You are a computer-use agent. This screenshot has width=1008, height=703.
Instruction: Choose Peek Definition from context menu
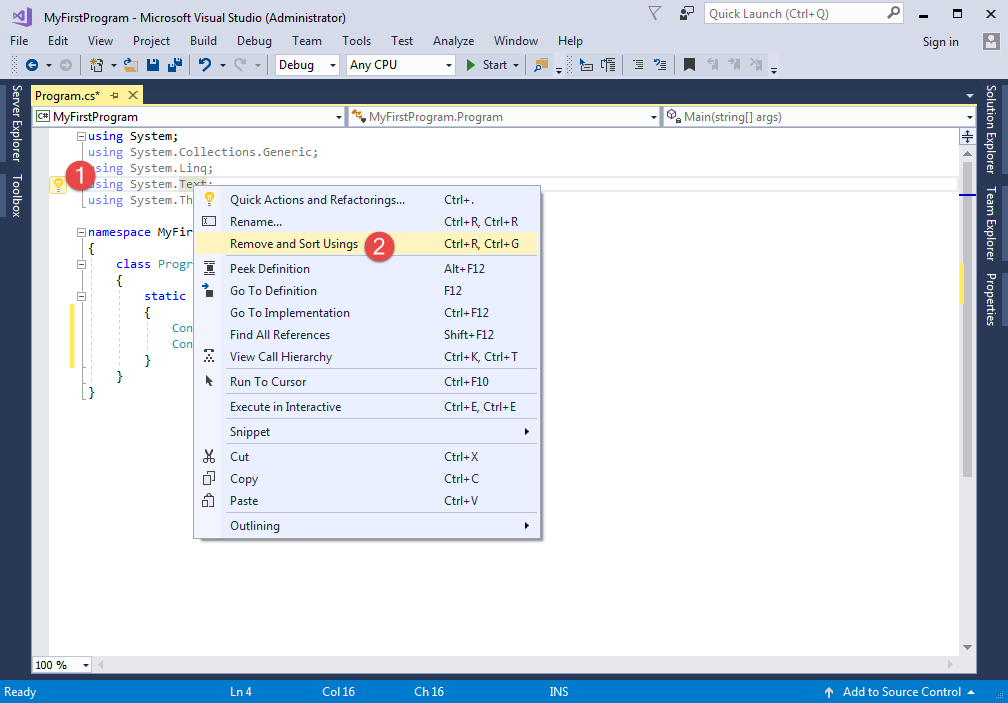[x=366, y=269]
